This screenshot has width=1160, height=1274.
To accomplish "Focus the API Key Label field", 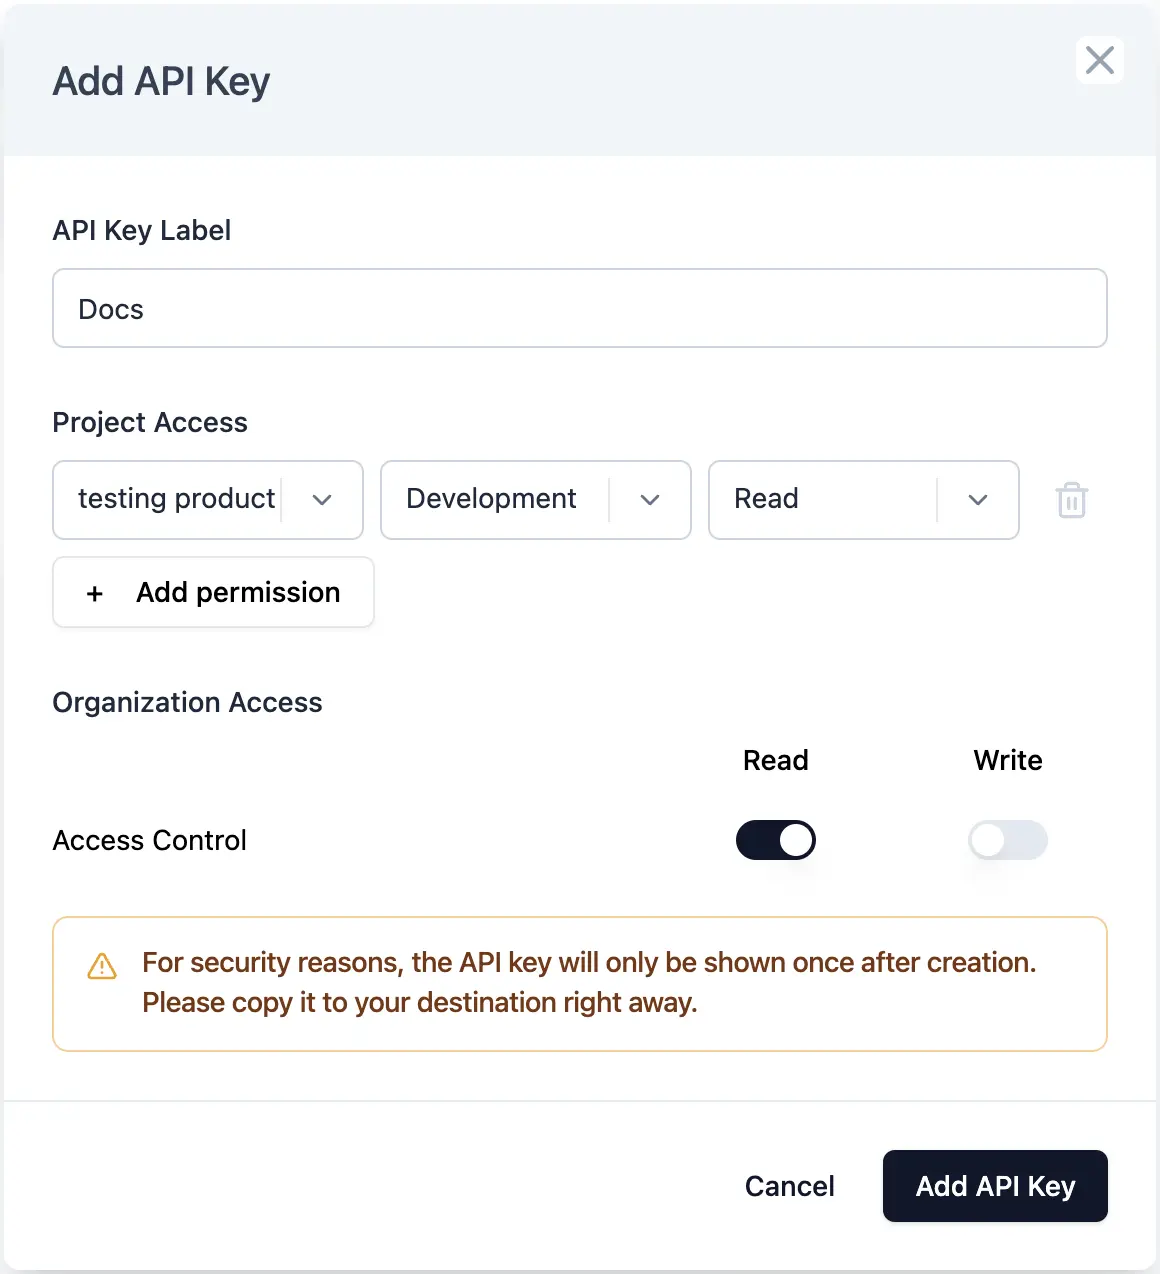I will pyautogui.click(x=579, y=309).
